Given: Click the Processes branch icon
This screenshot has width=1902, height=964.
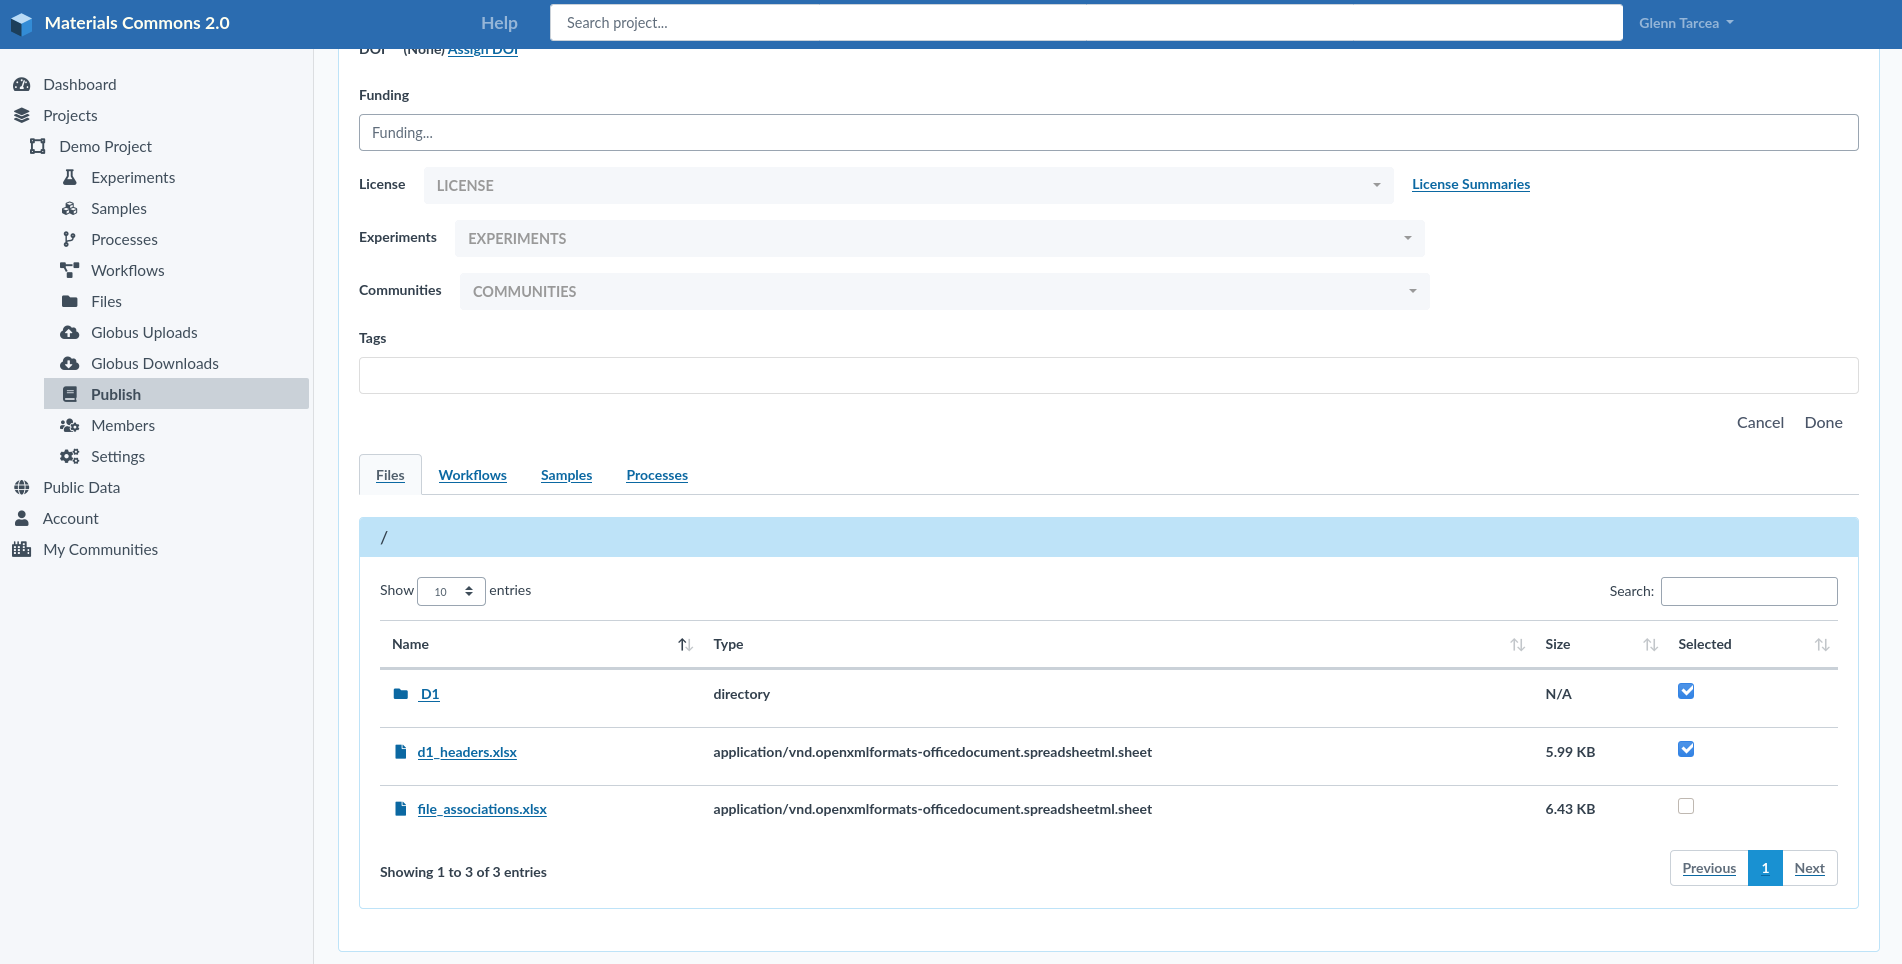Looking at the screenshot, I should tap(69, 240).
